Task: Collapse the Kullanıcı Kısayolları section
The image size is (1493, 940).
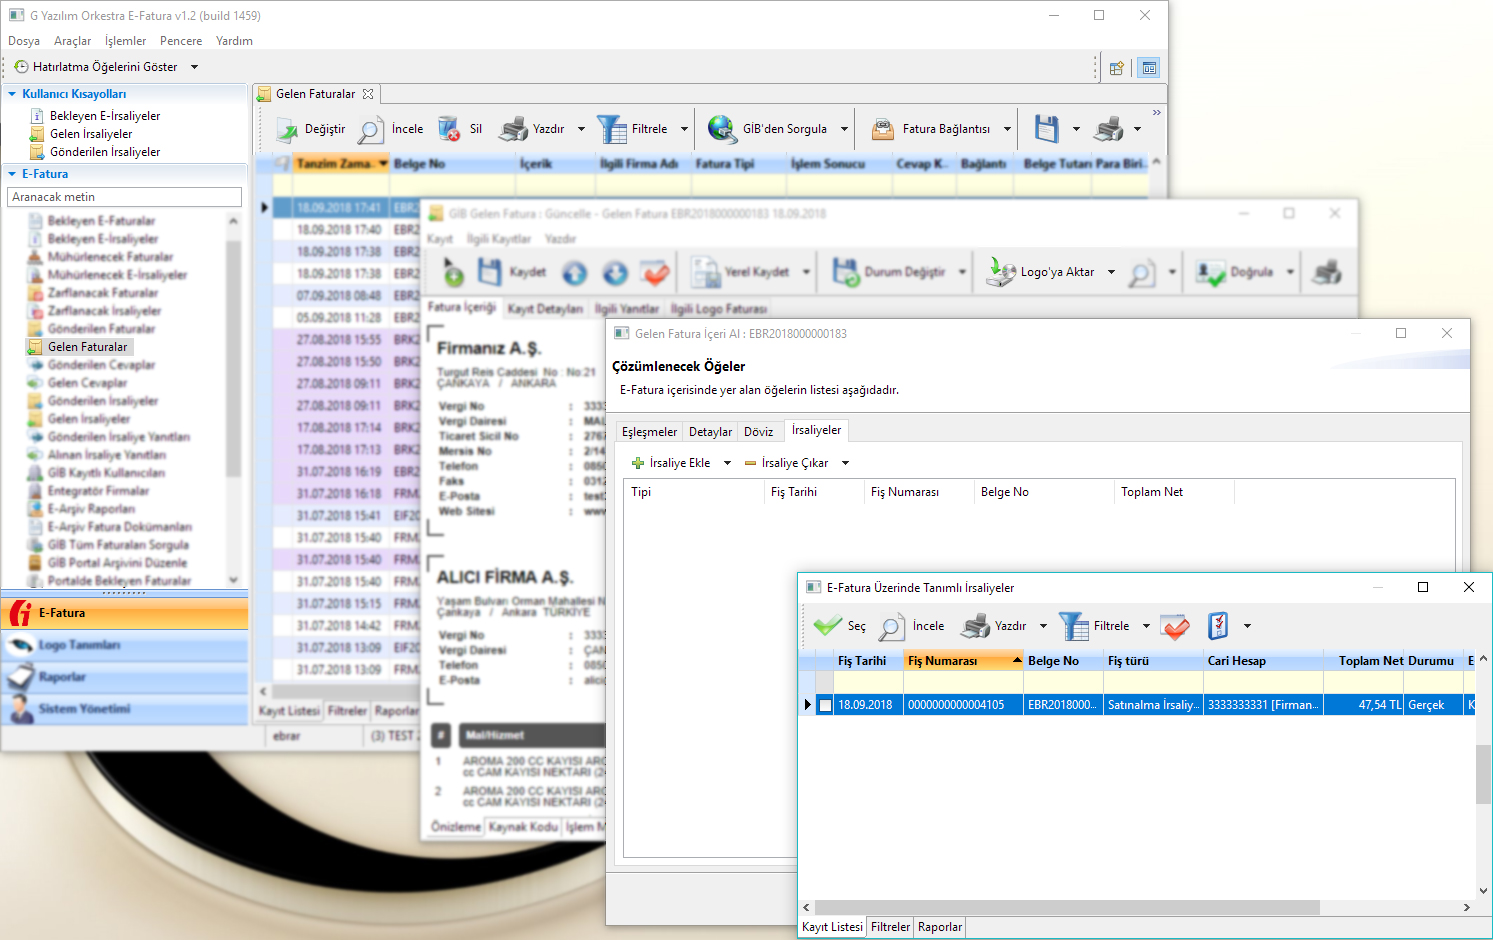Action: pos(12,94)
